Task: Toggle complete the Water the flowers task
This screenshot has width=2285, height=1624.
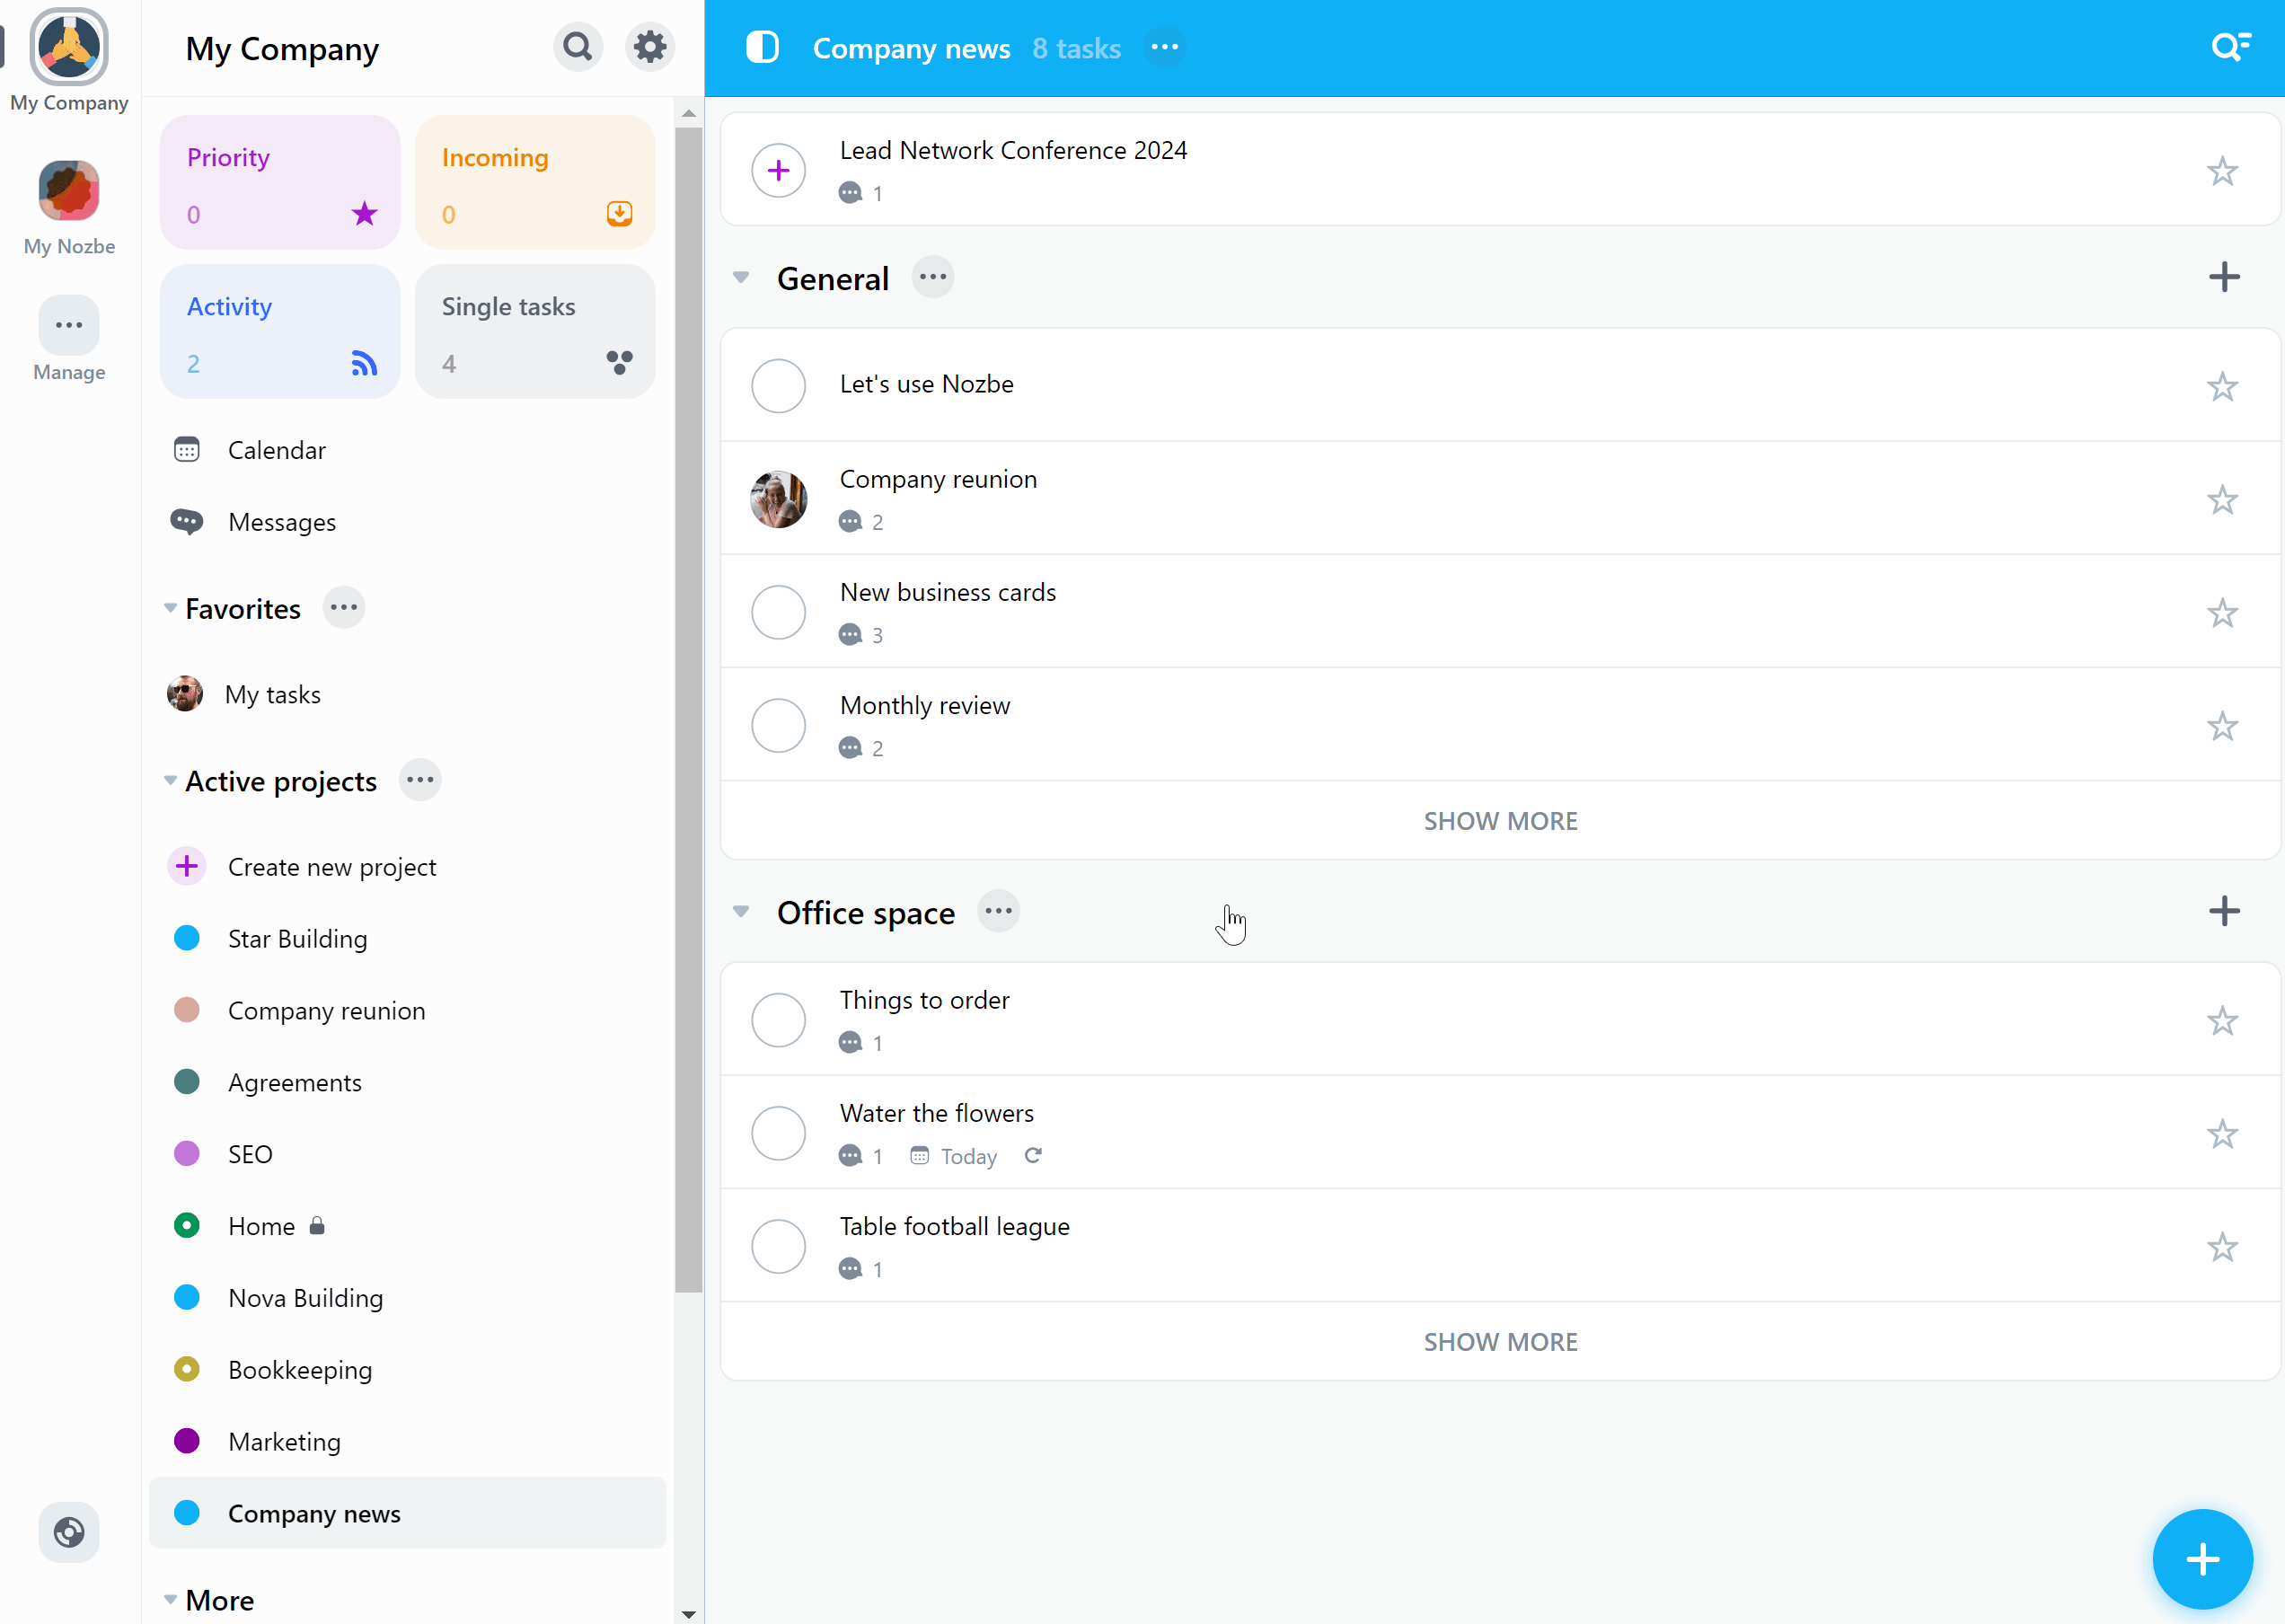Action: click(x=779, y=1132)
